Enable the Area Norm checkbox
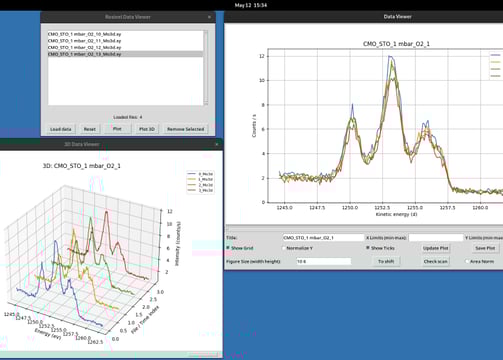The height and width of the screenshot is (360, 503). (467, 262)
